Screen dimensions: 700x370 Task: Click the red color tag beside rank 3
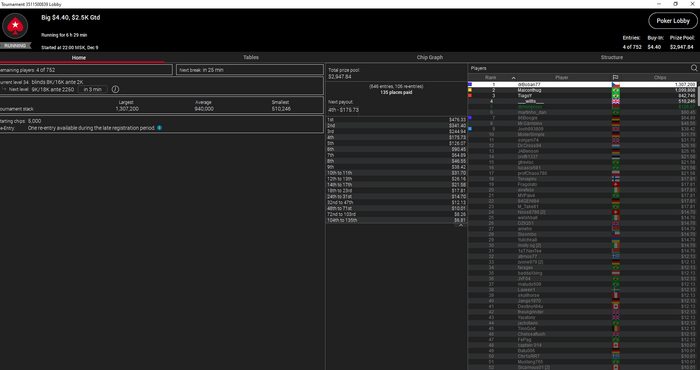(470, 95)
